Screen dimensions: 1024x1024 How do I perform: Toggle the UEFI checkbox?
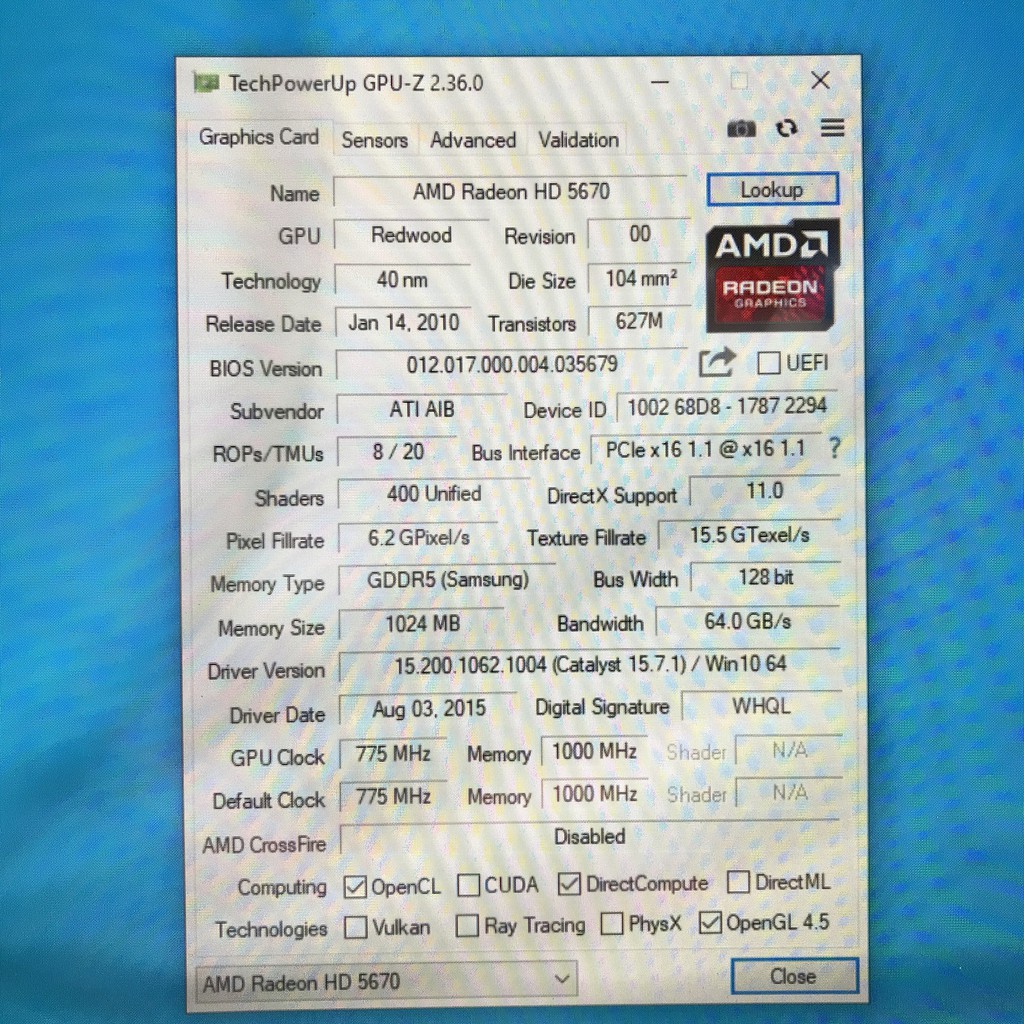pos(768,362)
